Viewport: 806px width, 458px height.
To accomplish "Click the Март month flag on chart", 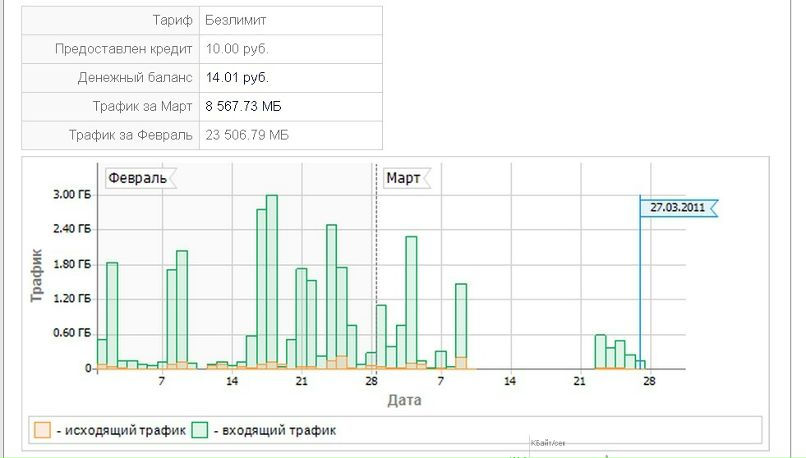I will (x=404, y=178).
